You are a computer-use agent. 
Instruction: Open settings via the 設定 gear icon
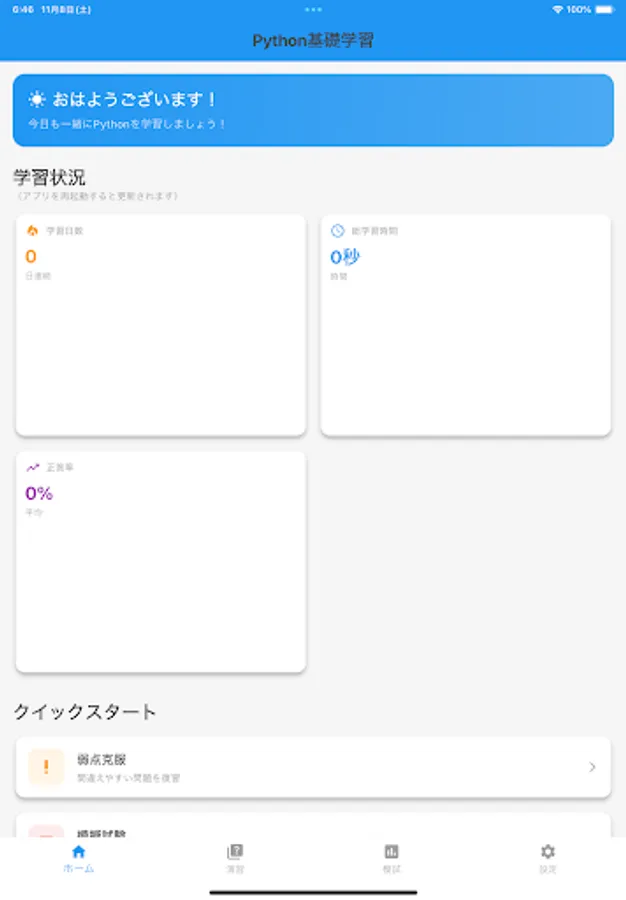tap(547, 853)
